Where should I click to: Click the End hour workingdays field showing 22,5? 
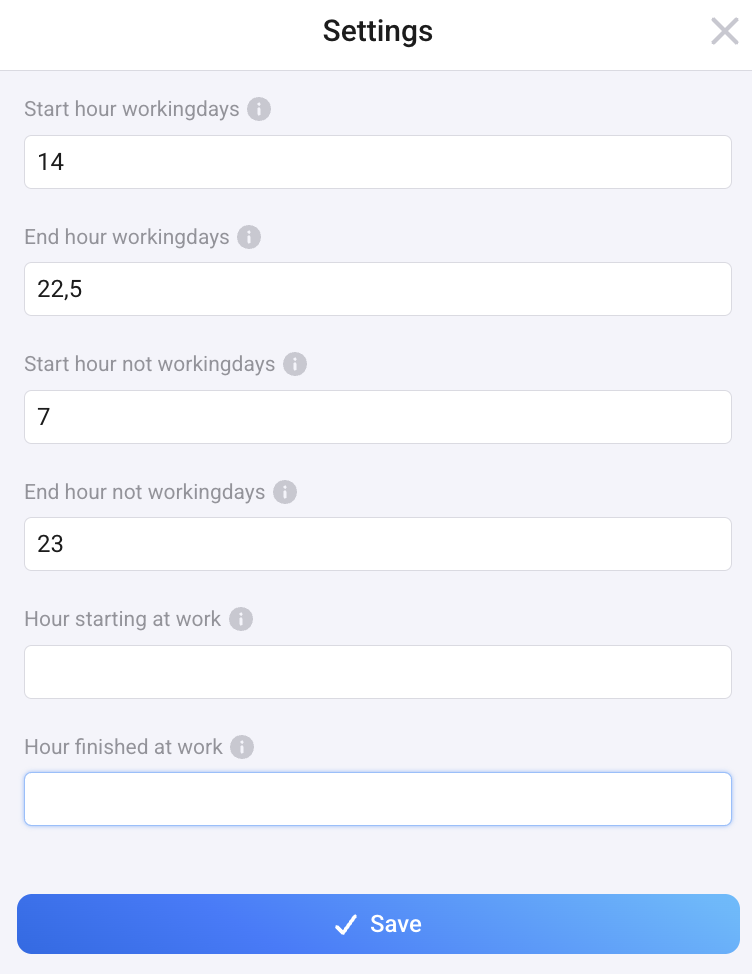pyautogui.click(x=378, y=289)
